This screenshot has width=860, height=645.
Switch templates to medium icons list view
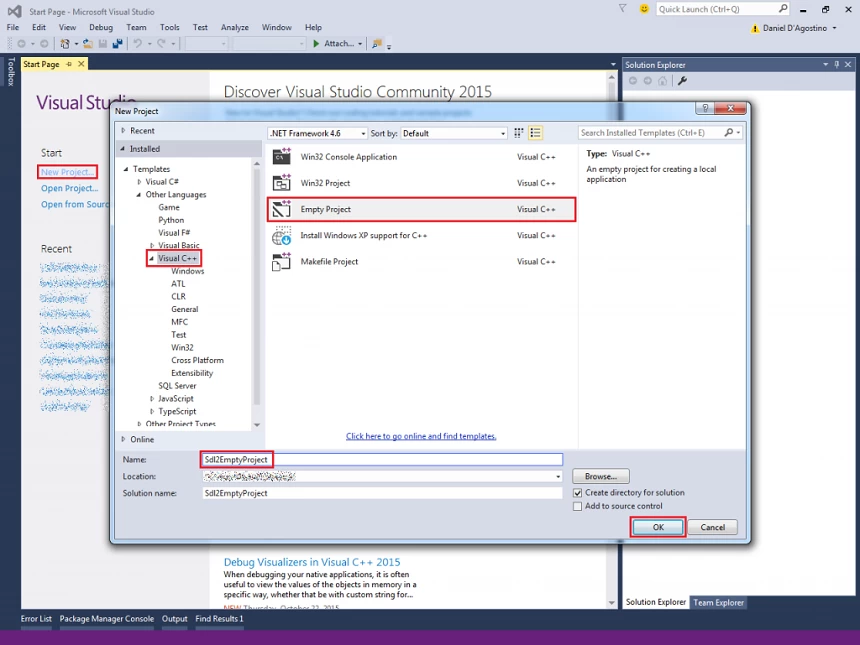pos(536,133)
